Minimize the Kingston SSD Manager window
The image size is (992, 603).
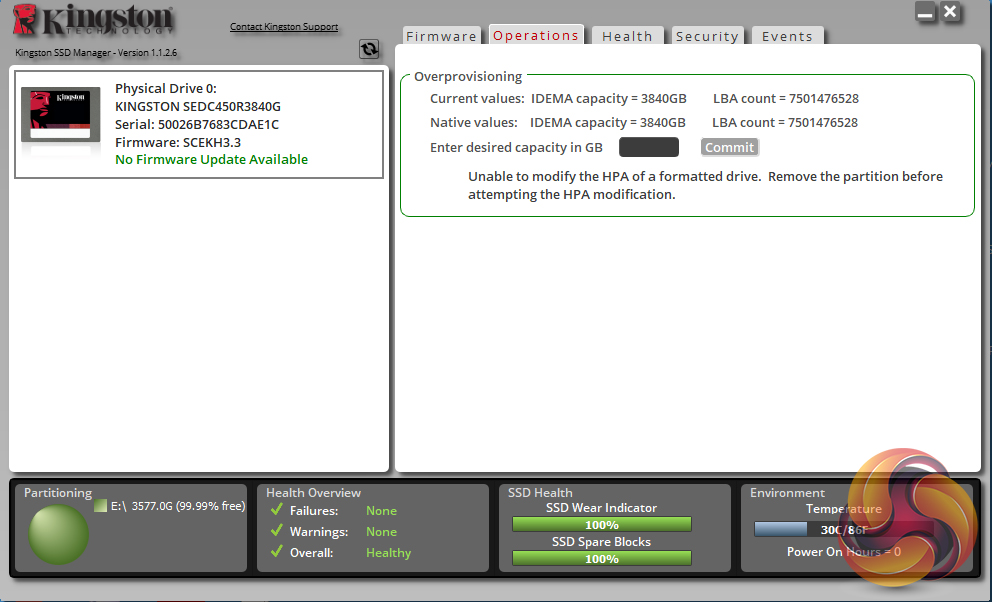click(925, 12)
